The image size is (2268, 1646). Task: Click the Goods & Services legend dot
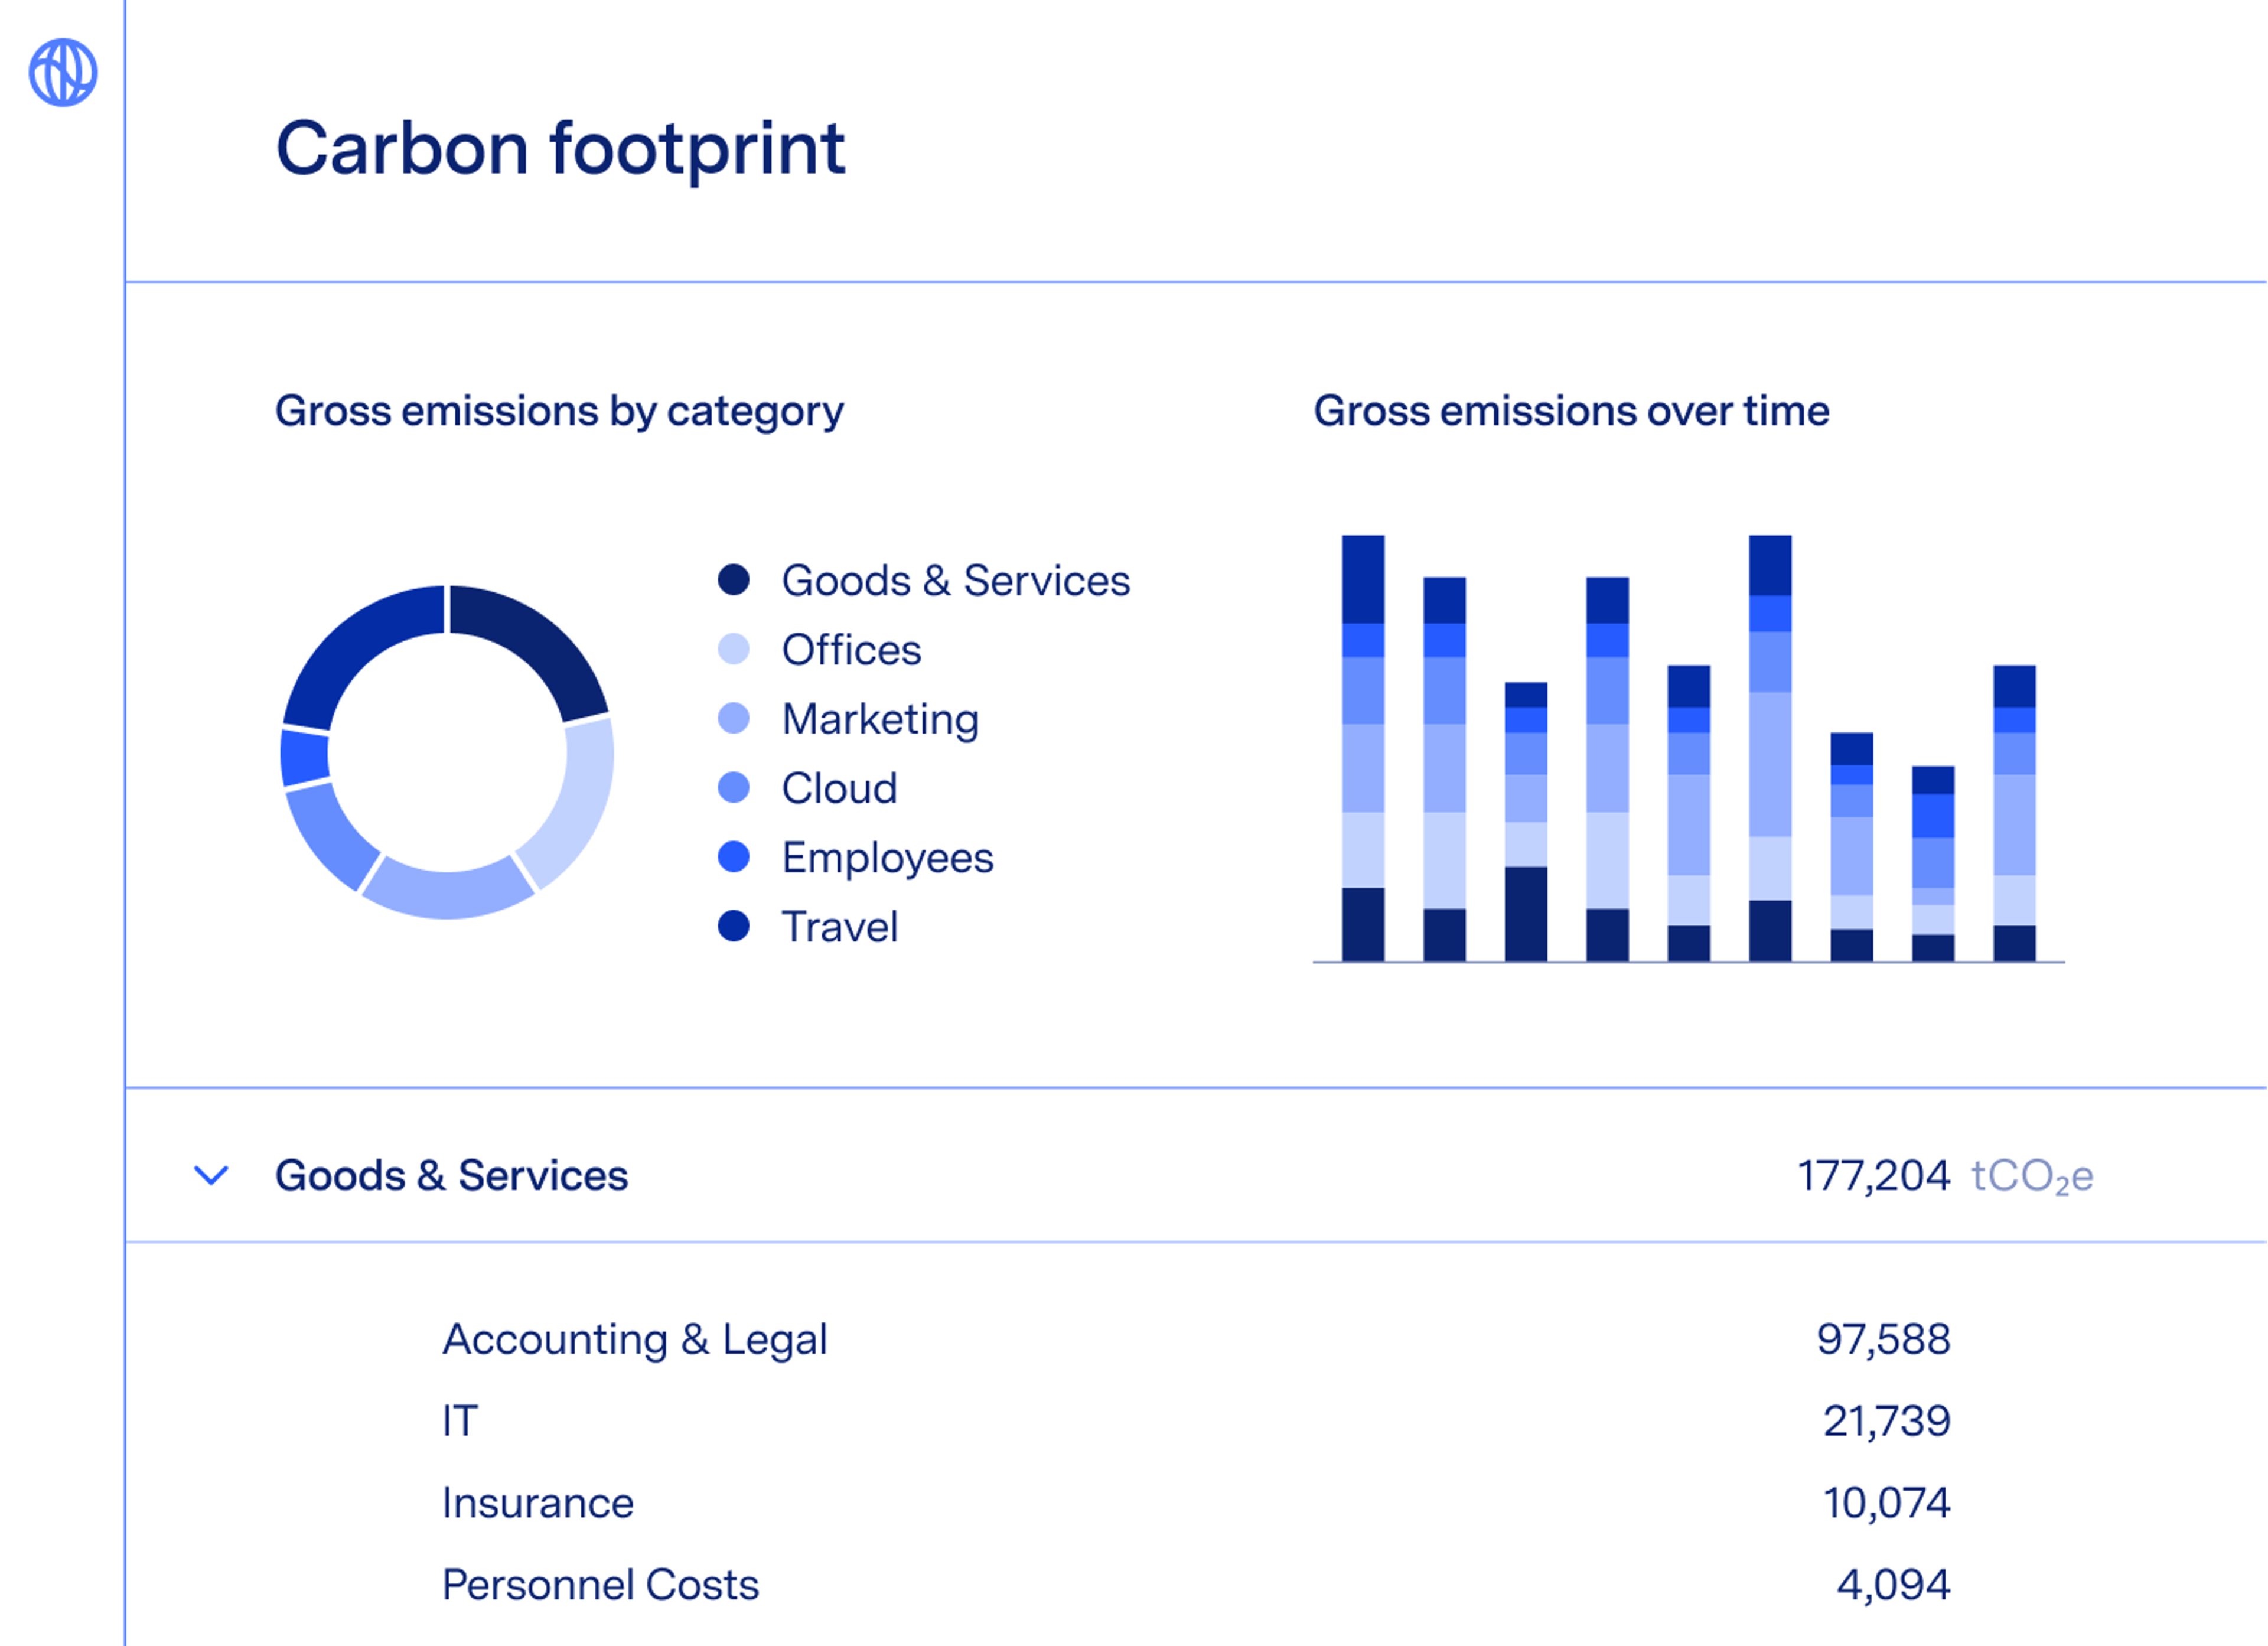734,580
